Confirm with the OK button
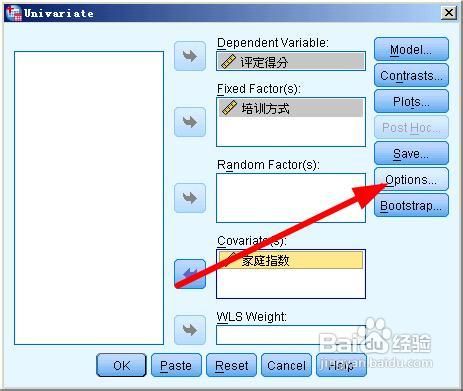 (x=121, y=365)
